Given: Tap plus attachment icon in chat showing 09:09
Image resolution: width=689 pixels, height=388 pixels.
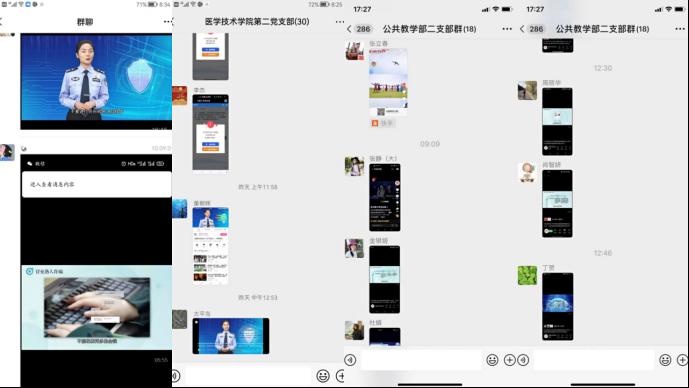Looking at the screenshot, I should tap(509, 360).
